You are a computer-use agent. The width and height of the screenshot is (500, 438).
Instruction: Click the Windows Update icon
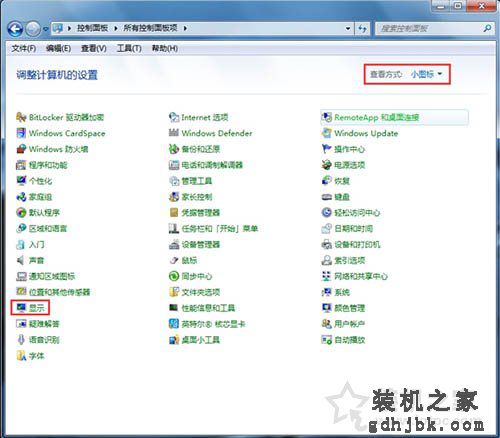pos(326,133)
